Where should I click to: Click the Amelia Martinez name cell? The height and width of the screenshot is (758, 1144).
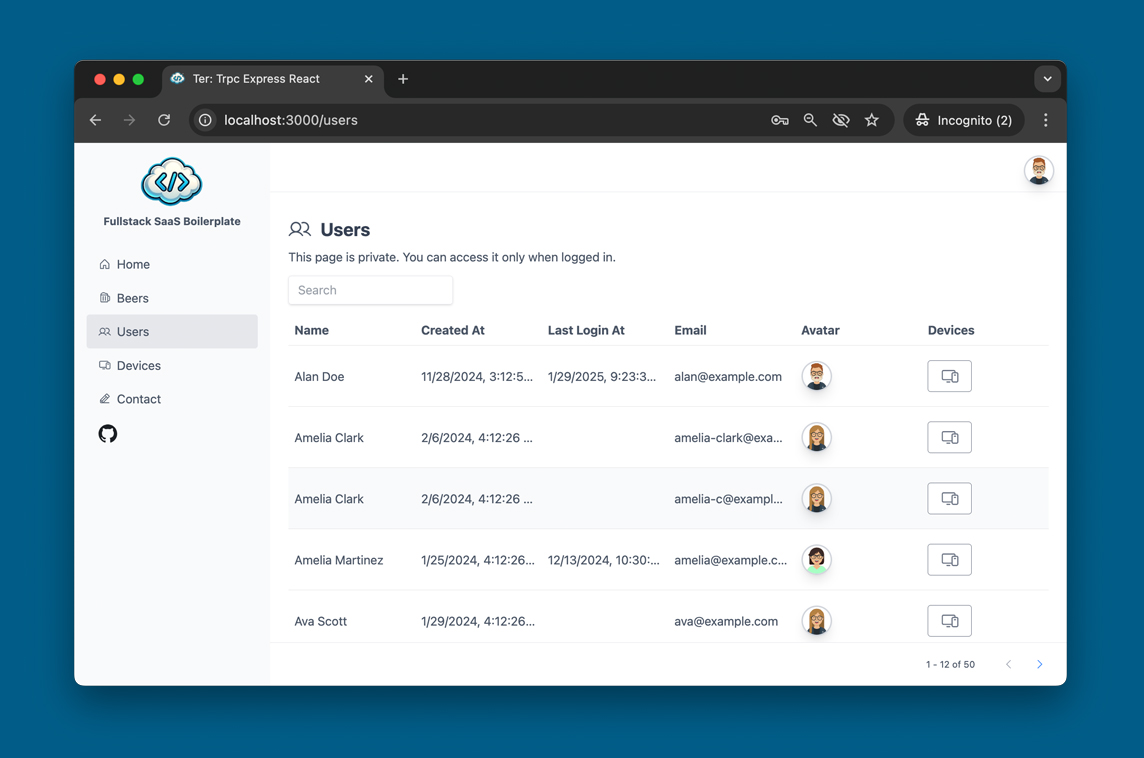coord(339,560)
